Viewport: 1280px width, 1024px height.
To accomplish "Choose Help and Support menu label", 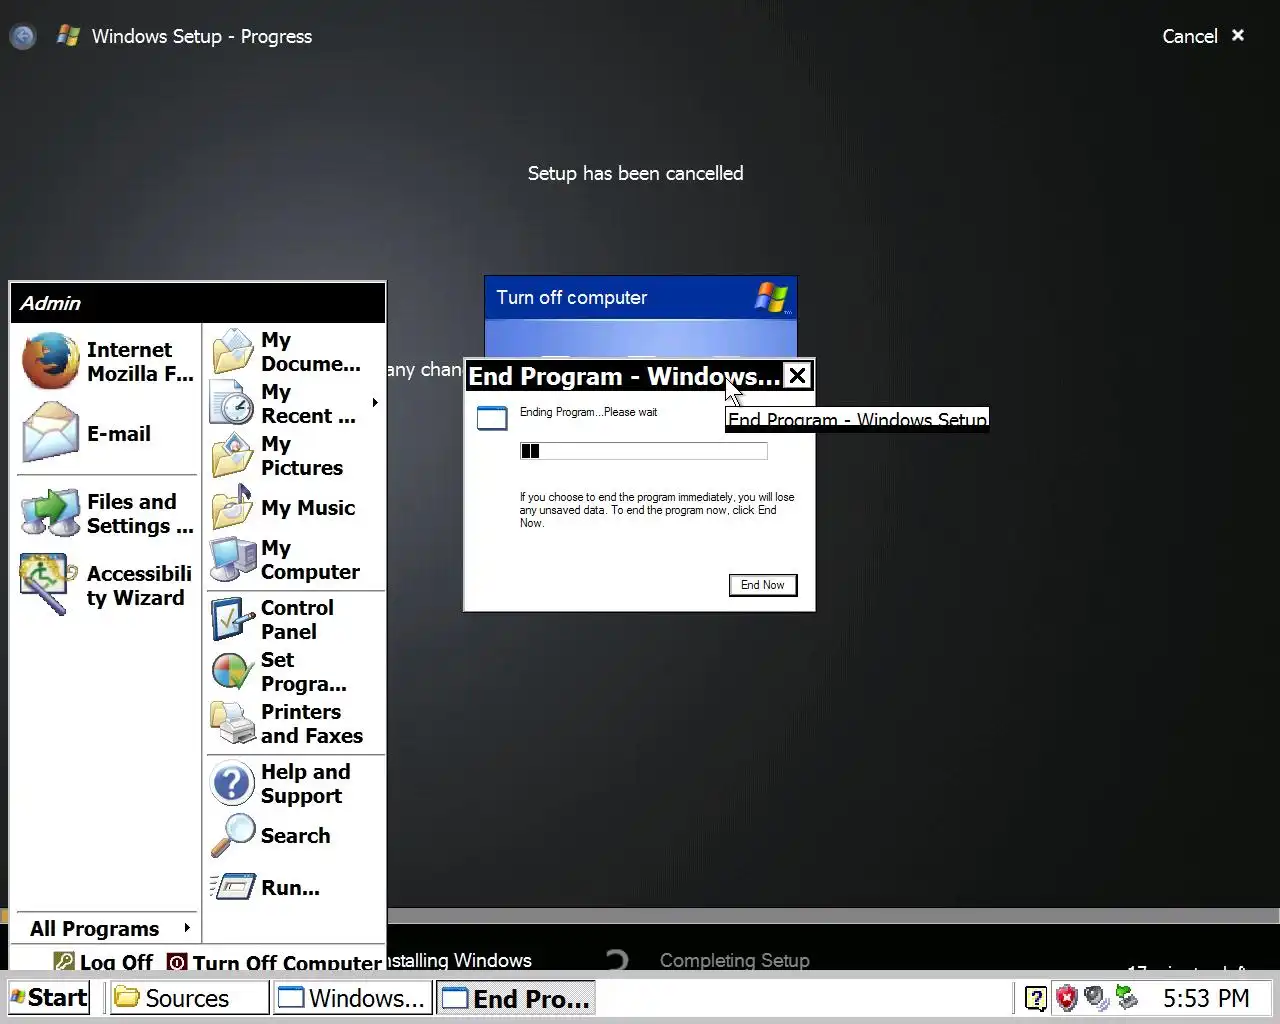I will (305, 784).
